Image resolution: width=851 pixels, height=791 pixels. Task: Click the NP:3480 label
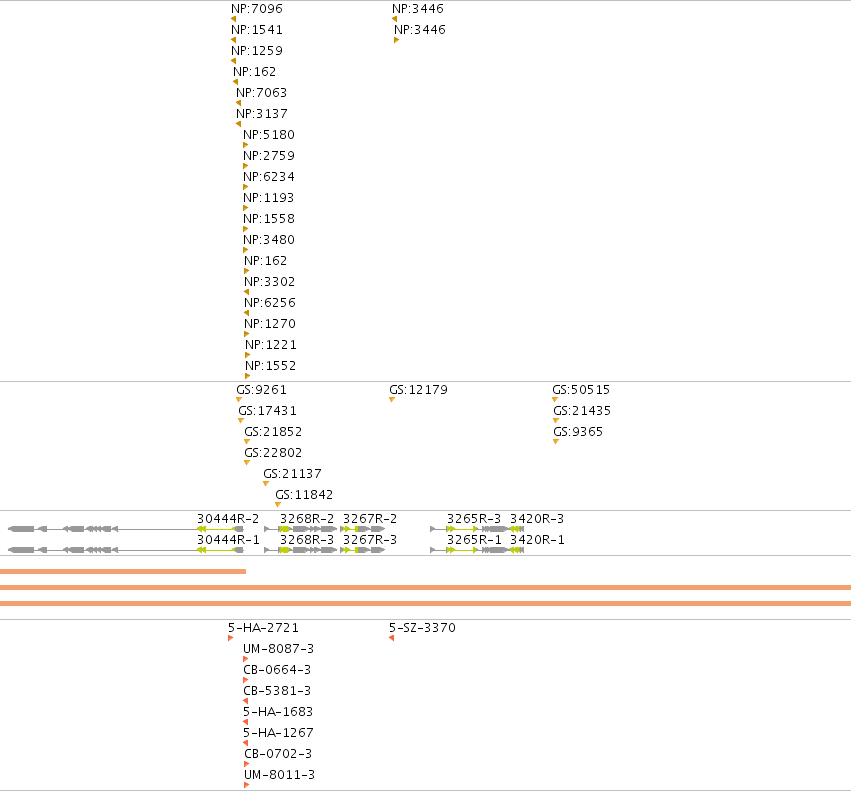(x=269, y=240)
